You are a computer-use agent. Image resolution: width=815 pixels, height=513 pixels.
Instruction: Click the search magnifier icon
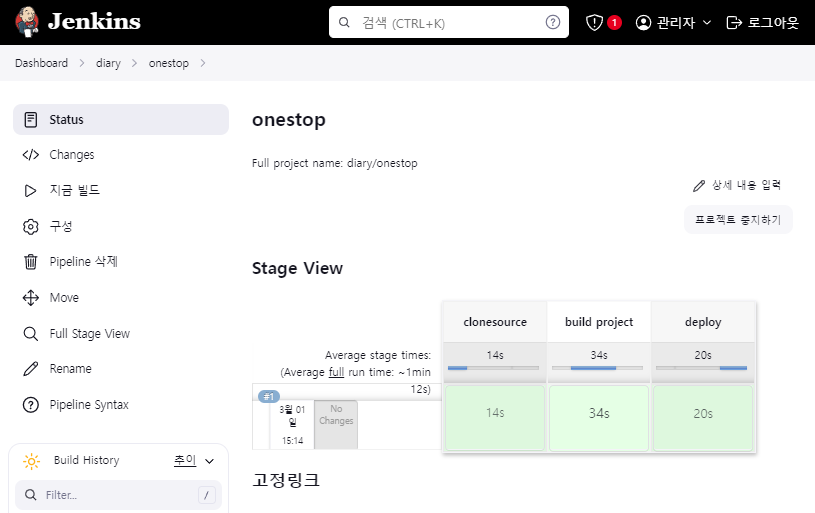(x=344, y=22)
